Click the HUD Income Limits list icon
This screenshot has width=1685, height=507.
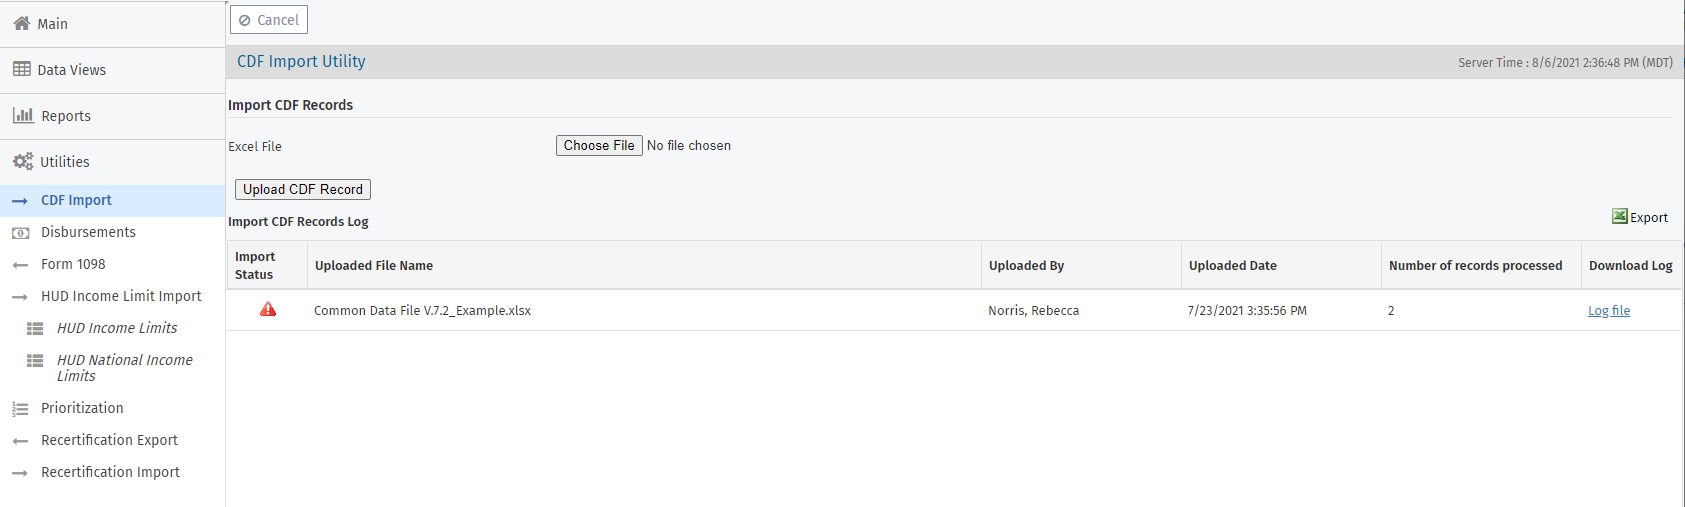coord(35,328)
